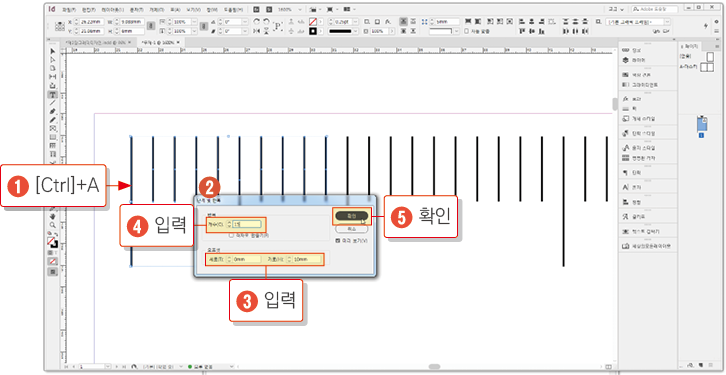Open the stroke style dropdown
This screenshot has width=726, height=375.
pyautogui.click(x=356, y=31)
